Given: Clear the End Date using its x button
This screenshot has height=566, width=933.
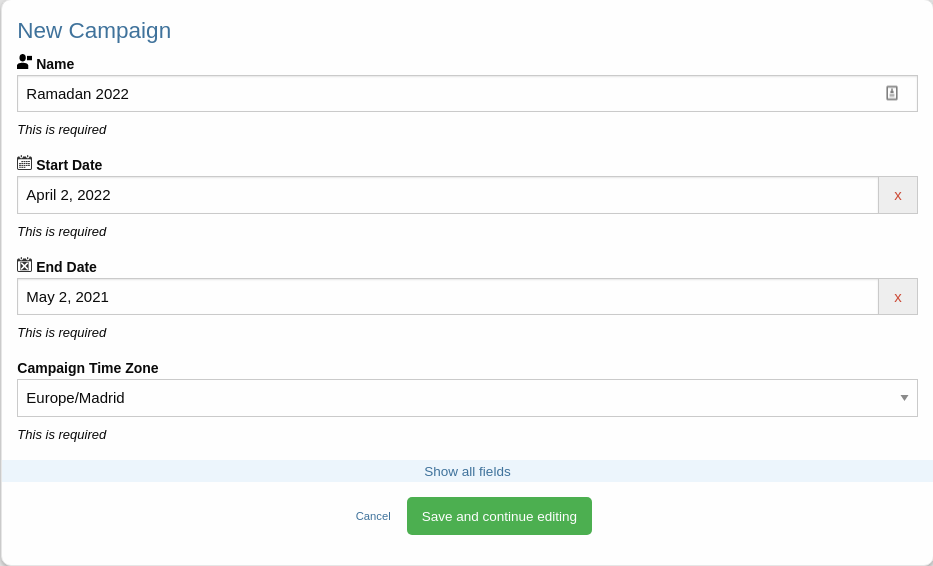Looking at the screenshot, I should 898,297.
